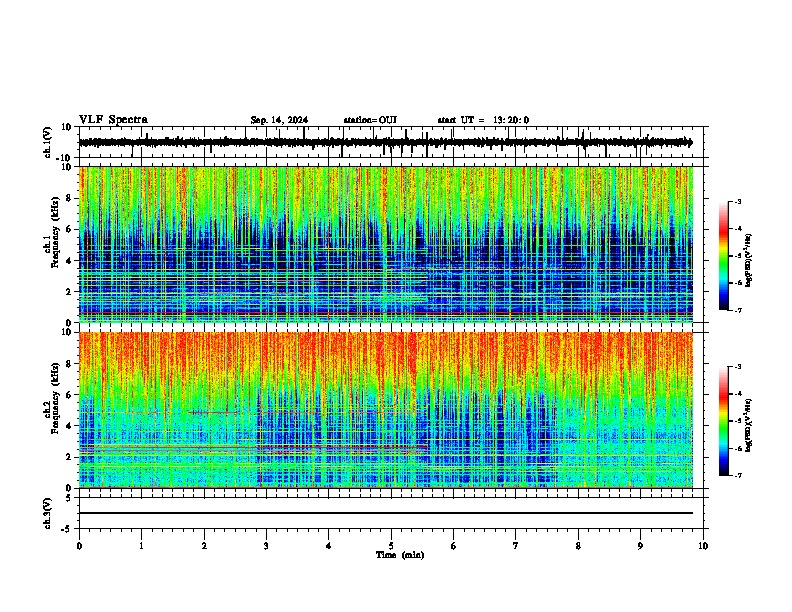This screenshot has height=612, width=792.
Task: Click tick label '5' on Time axis
Action: [x=391, y=546]
